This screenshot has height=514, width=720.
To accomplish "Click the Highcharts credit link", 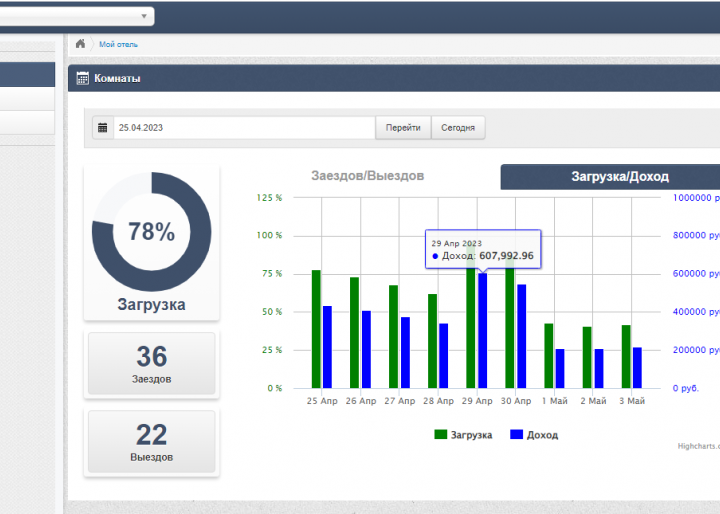I will (x=698, y=446).
